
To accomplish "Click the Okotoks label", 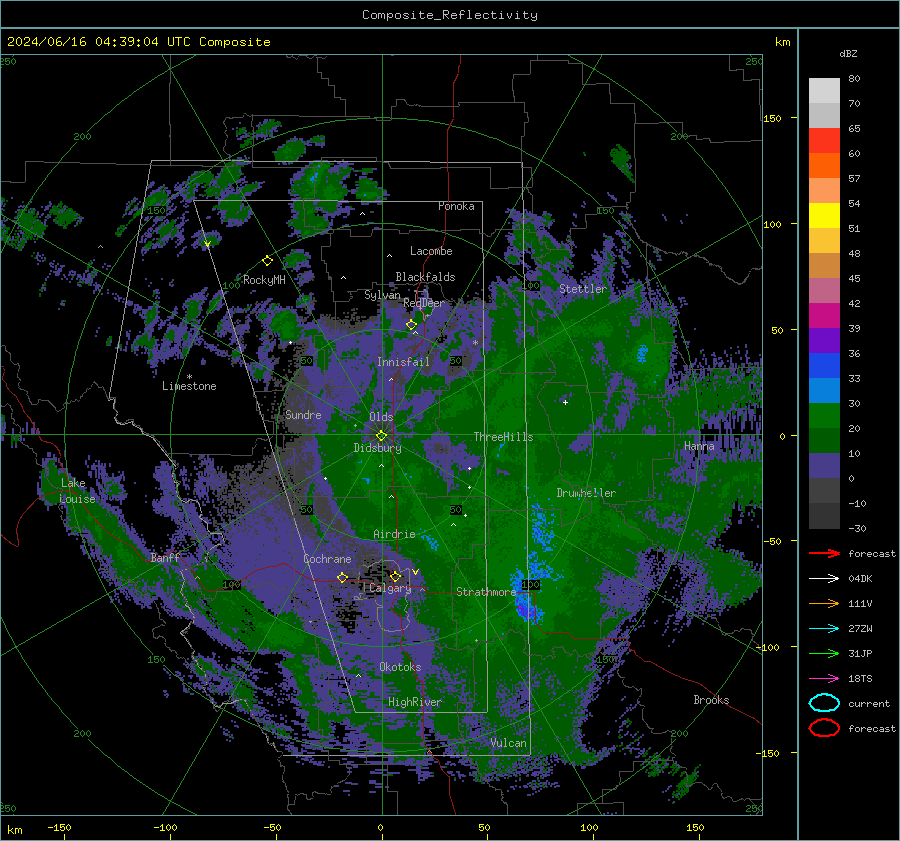I will tap(400, 667).
